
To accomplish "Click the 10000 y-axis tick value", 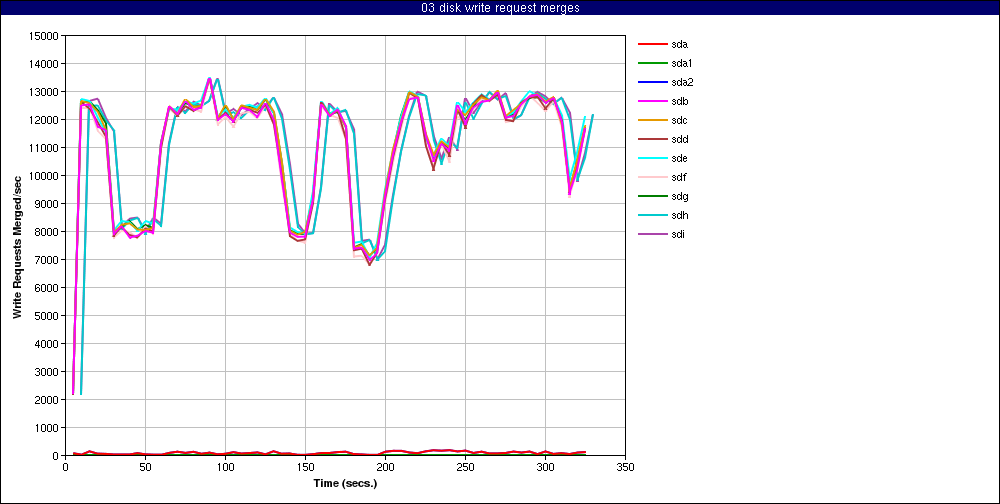I will [44, 175].
